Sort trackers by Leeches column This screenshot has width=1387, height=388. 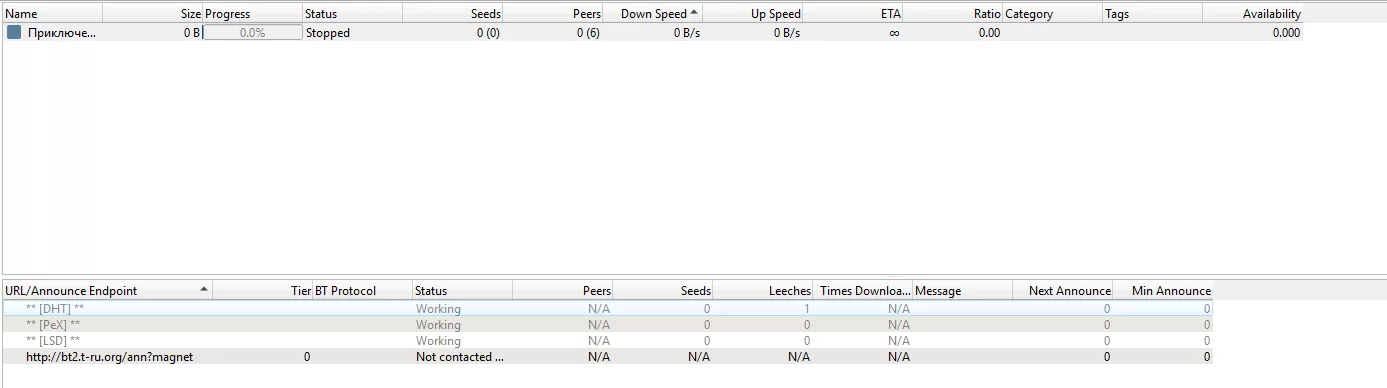(762, 291)
